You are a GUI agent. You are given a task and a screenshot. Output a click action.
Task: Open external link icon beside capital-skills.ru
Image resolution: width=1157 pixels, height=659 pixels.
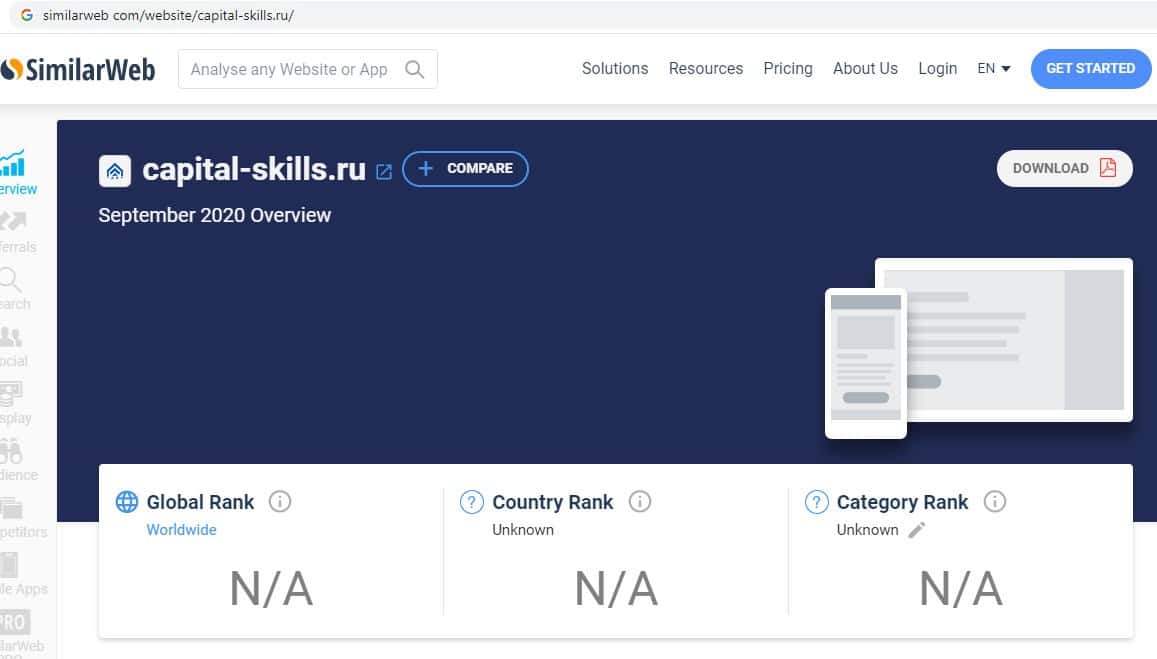[x=384, y=171]
